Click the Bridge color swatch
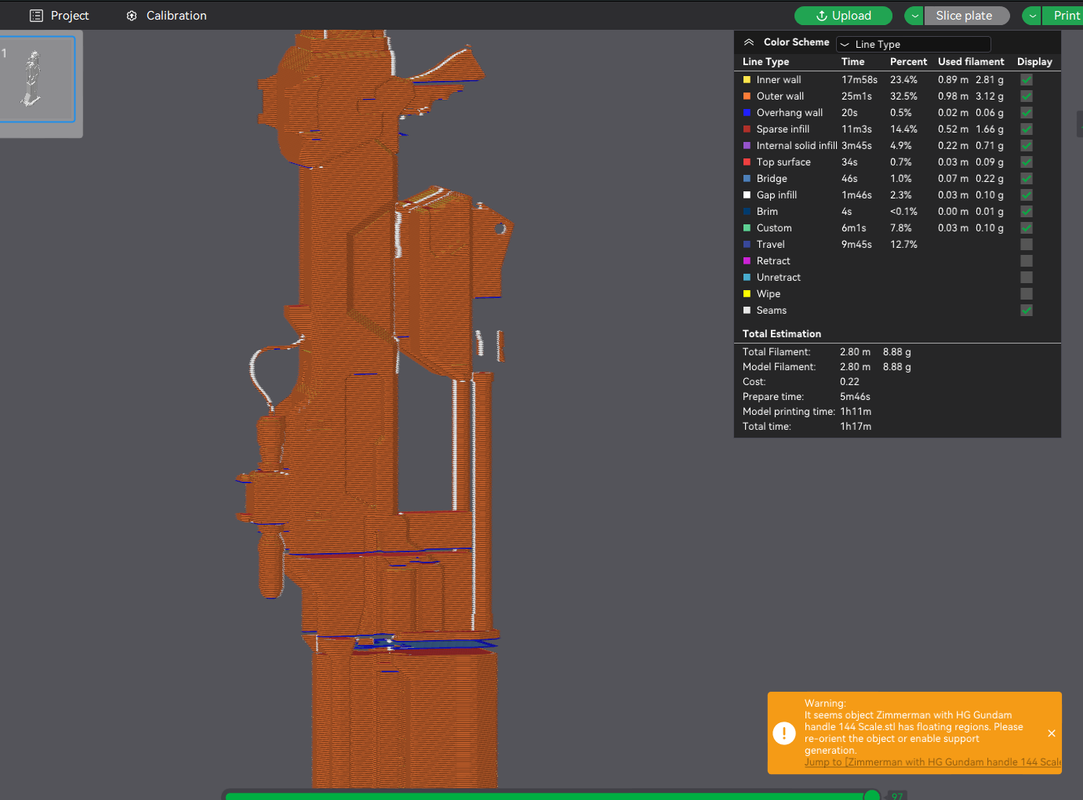 tap(747, 178)
